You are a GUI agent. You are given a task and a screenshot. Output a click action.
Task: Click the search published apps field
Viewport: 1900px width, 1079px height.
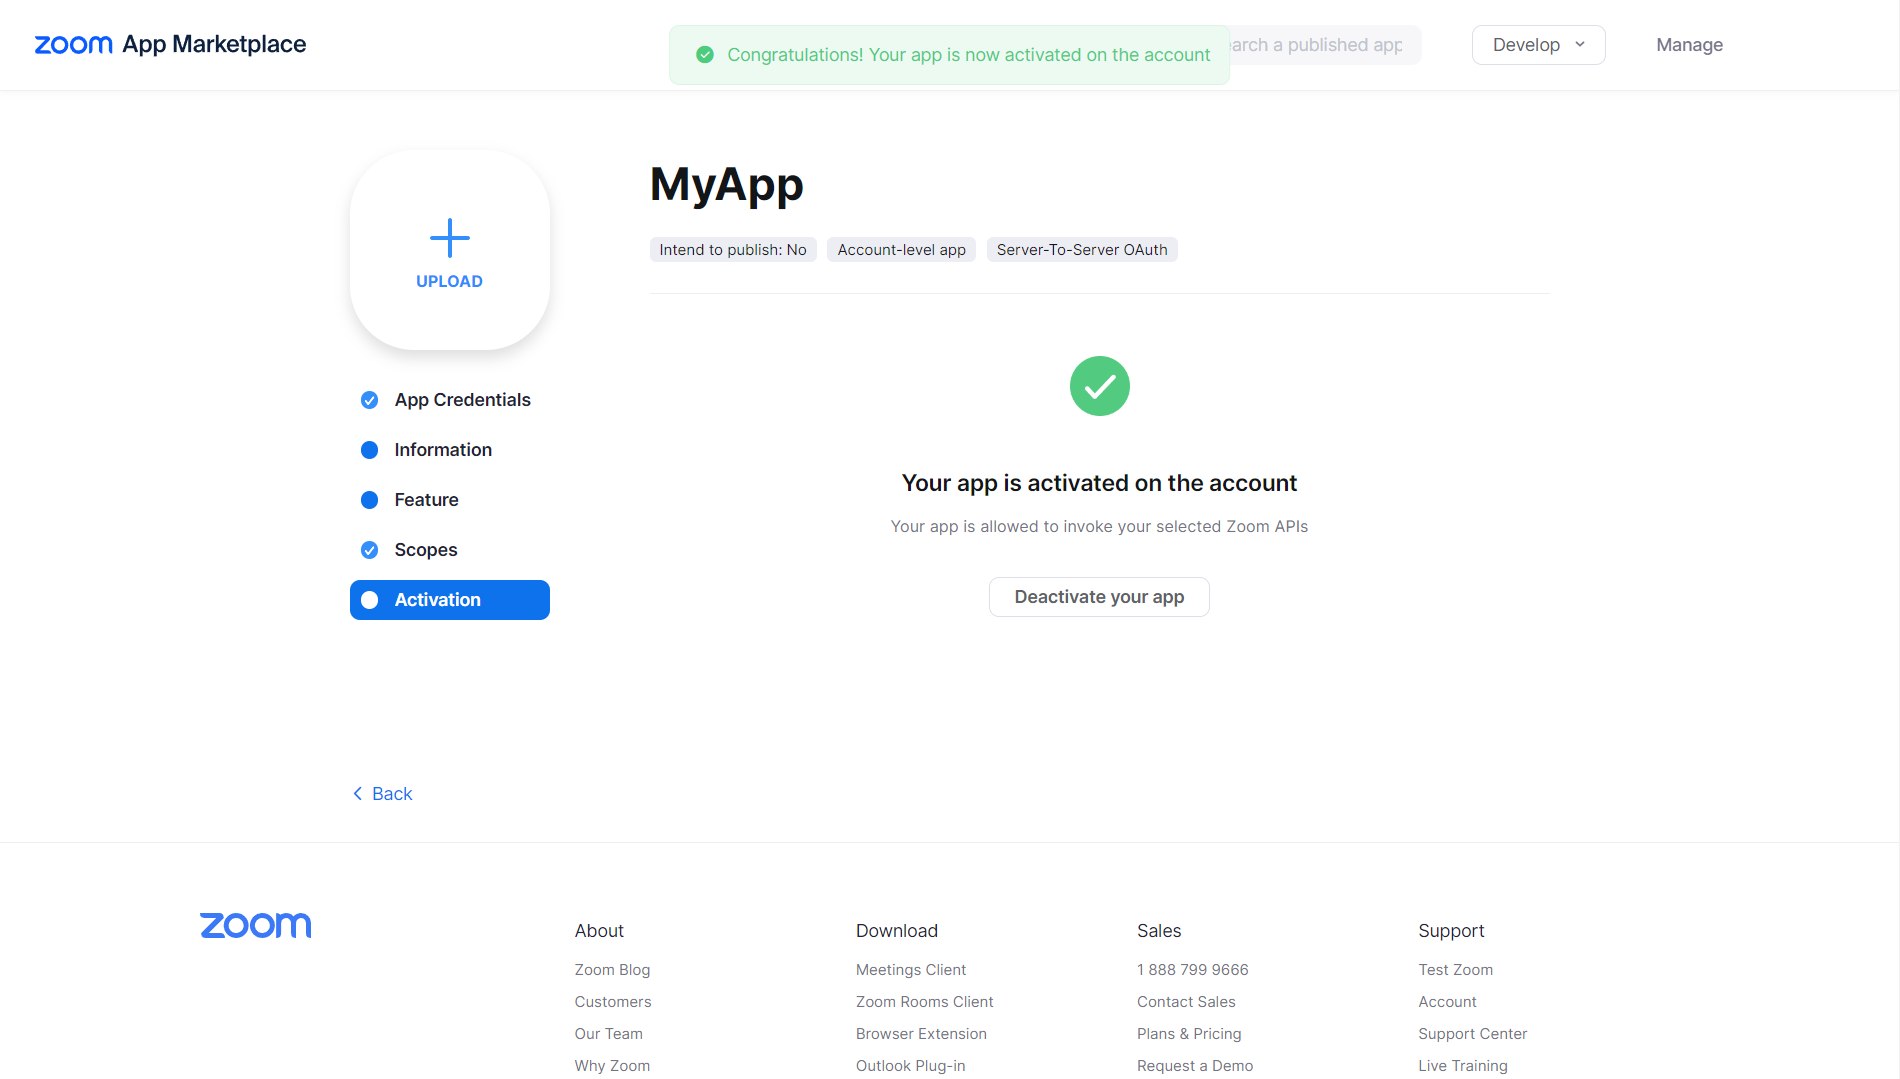pos(1325,45)
